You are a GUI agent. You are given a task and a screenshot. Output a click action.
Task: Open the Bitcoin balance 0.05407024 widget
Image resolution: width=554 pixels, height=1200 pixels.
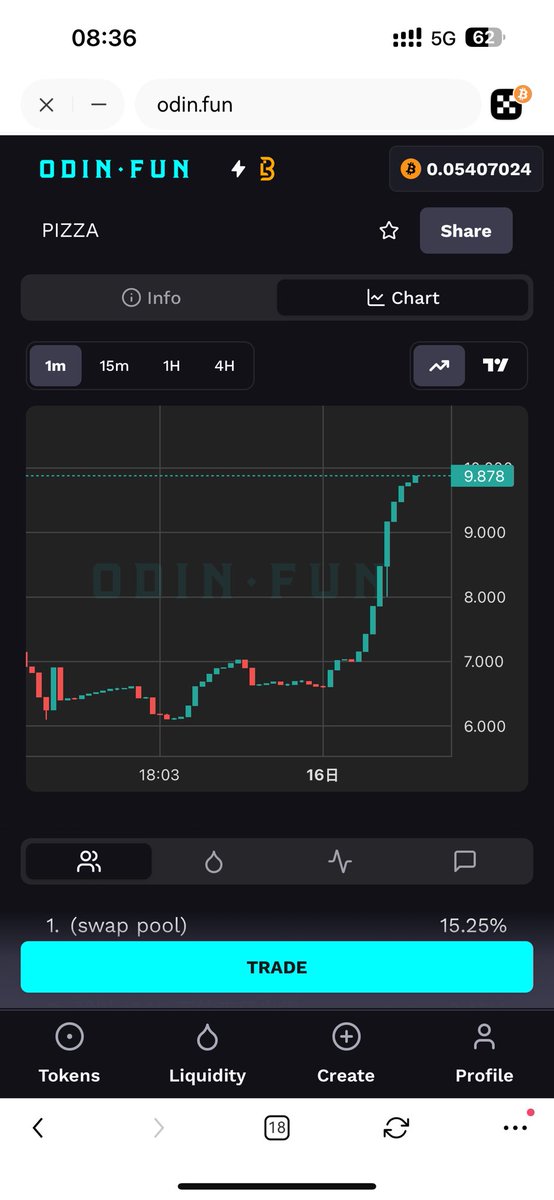pos(466,169)
